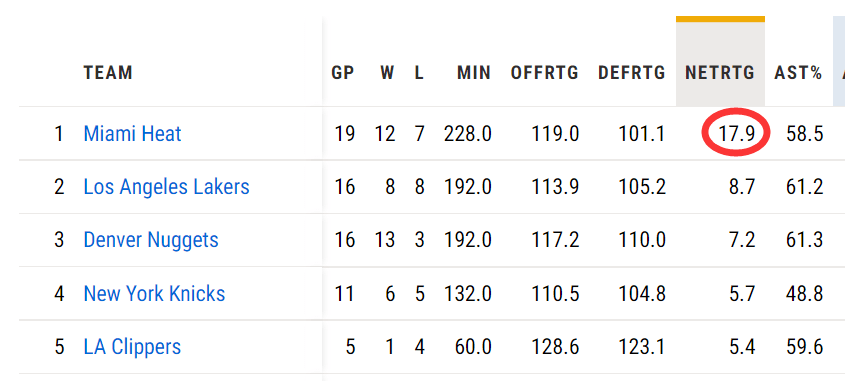Sort table by NETRTG column header
The height and width of the screenshot is (381, 845).
[x=720, y=73]
